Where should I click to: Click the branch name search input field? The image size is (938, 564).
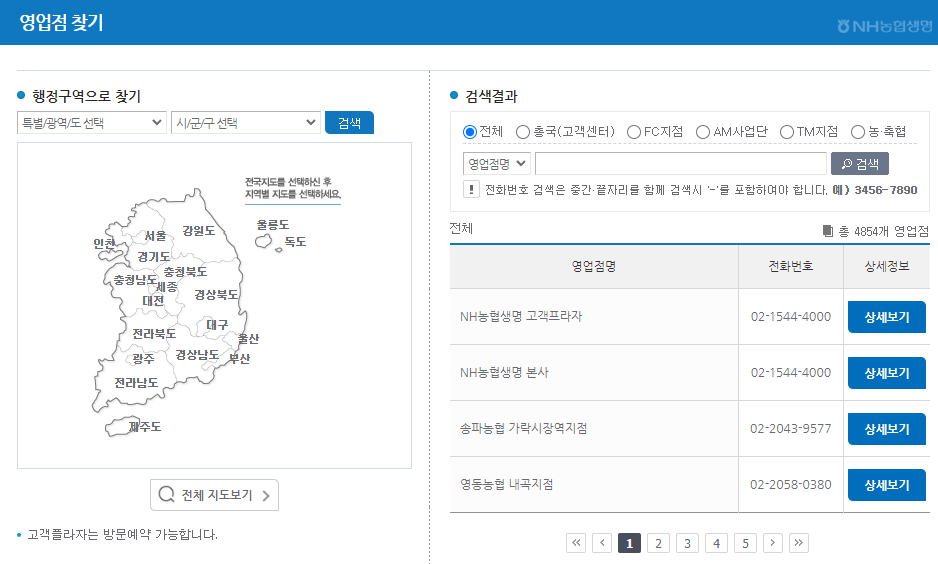681,163
